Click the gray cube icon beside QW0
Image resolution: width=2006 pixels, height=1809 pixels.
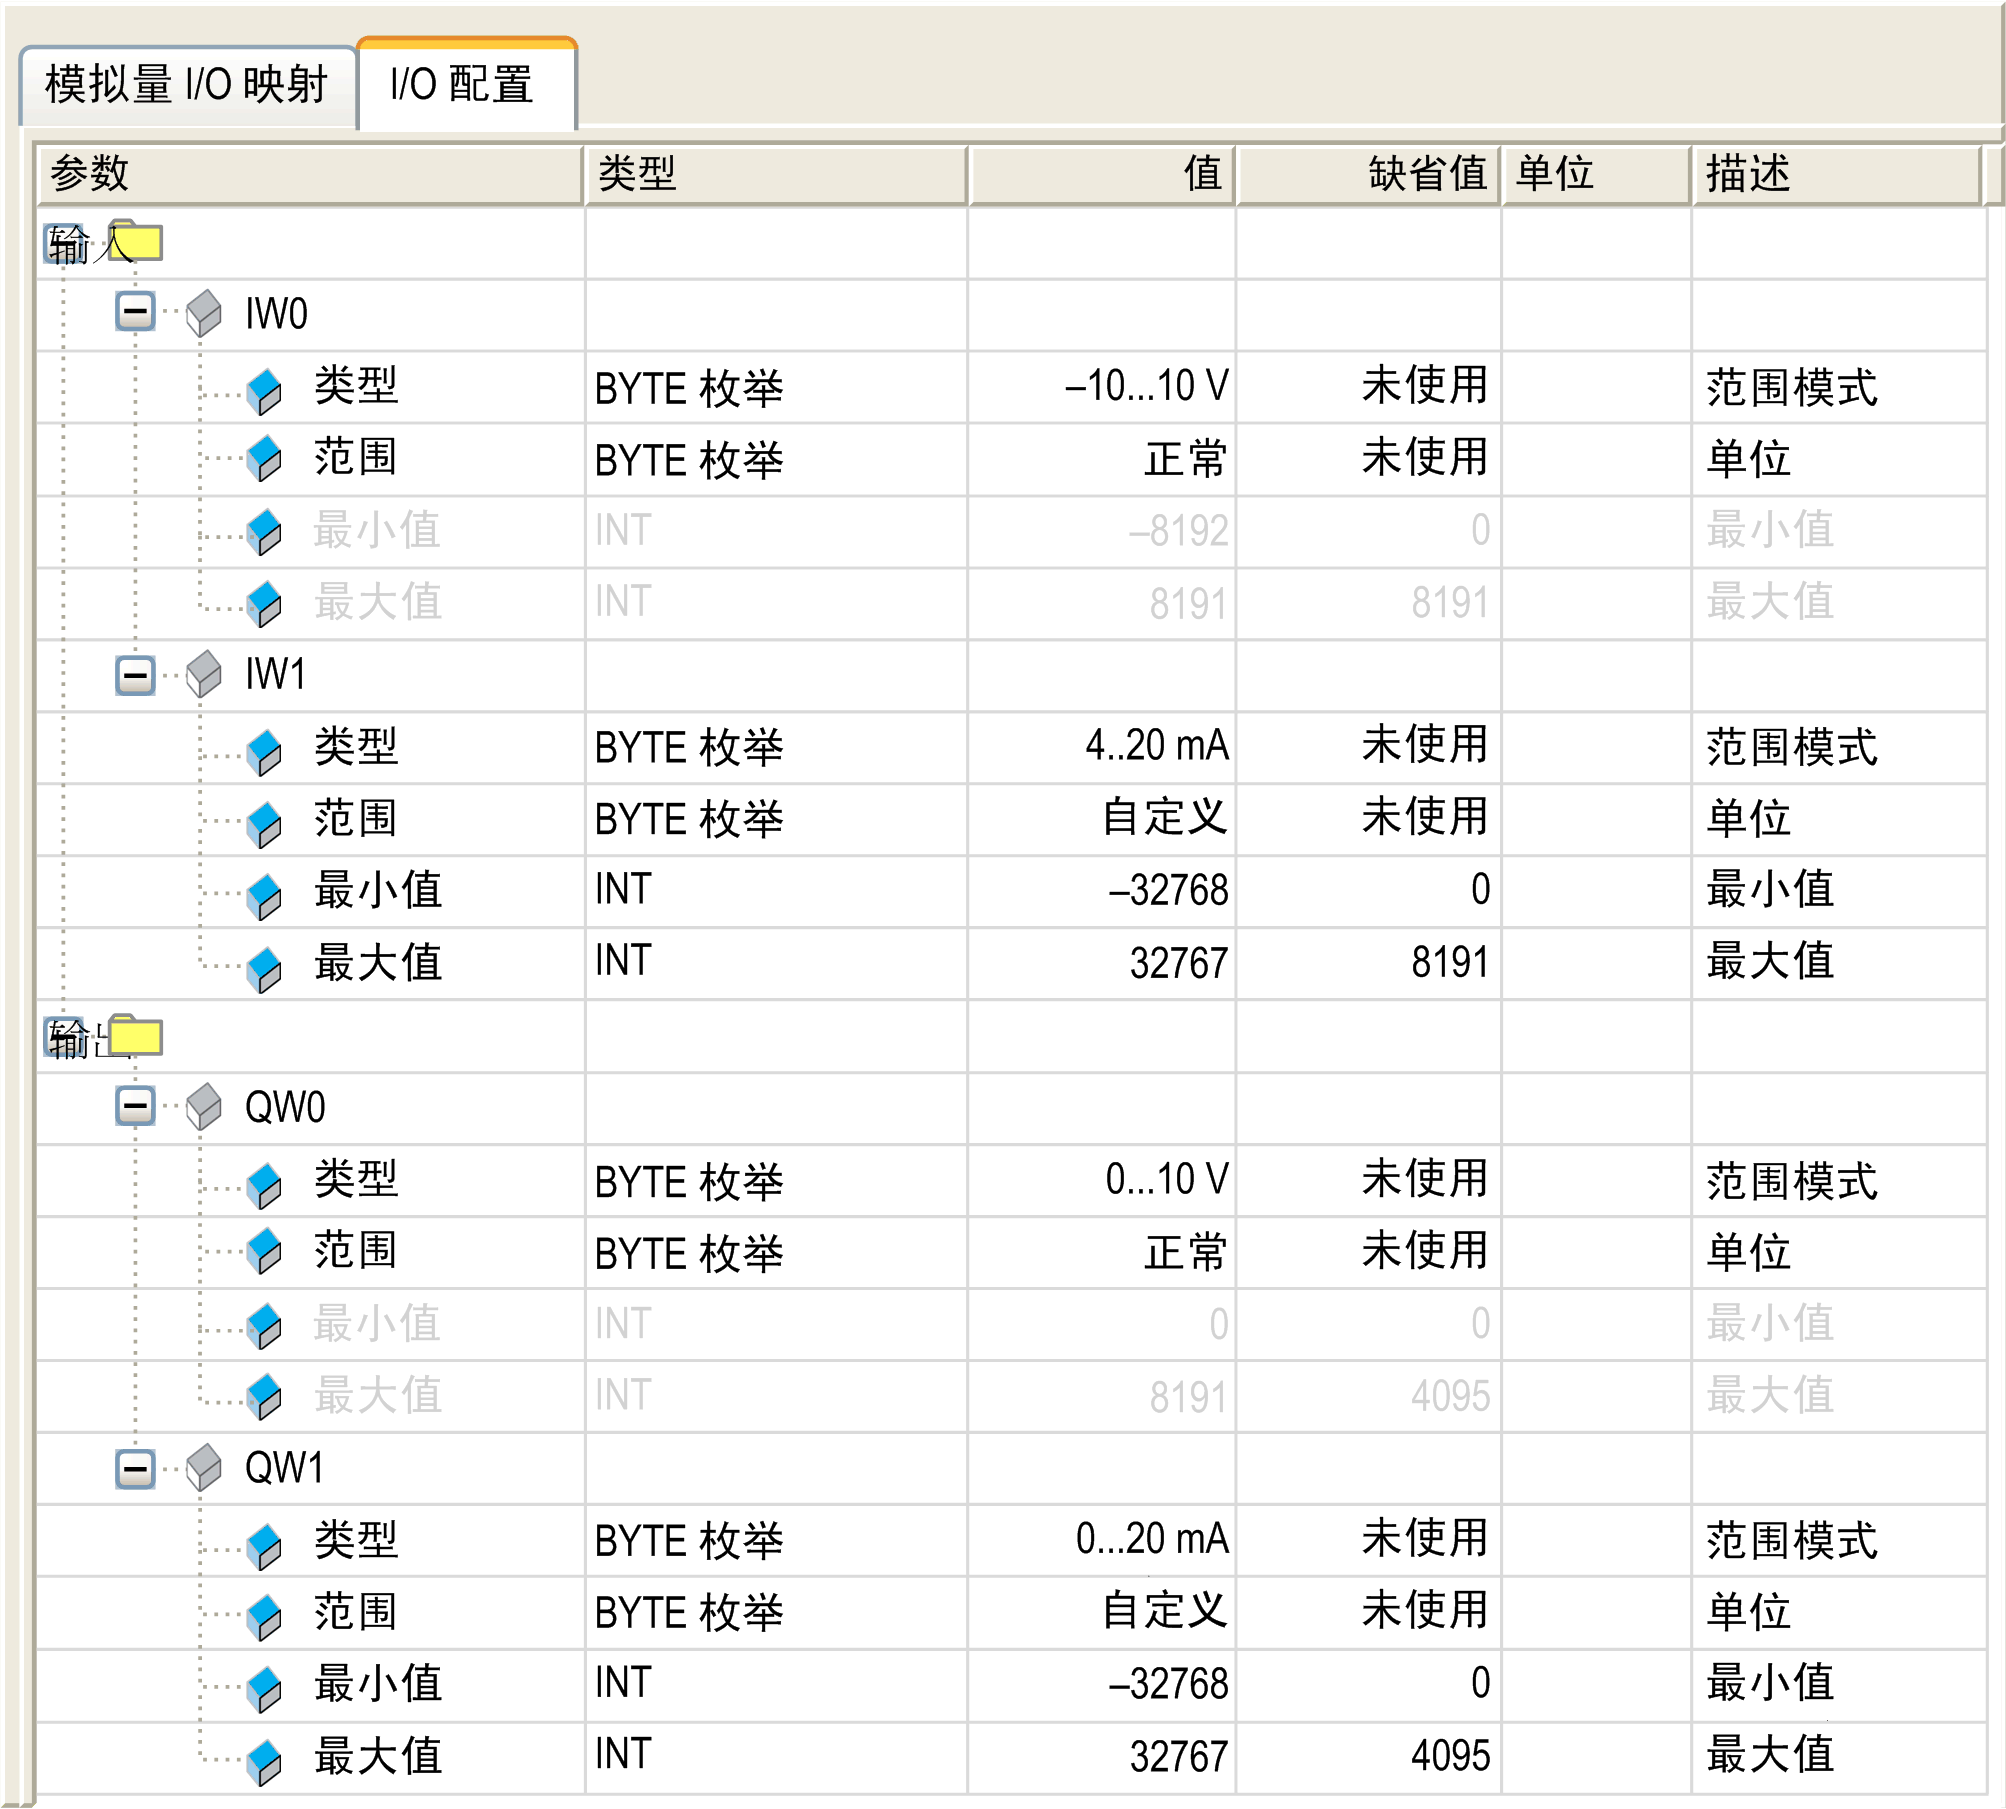click(204, 1106)
